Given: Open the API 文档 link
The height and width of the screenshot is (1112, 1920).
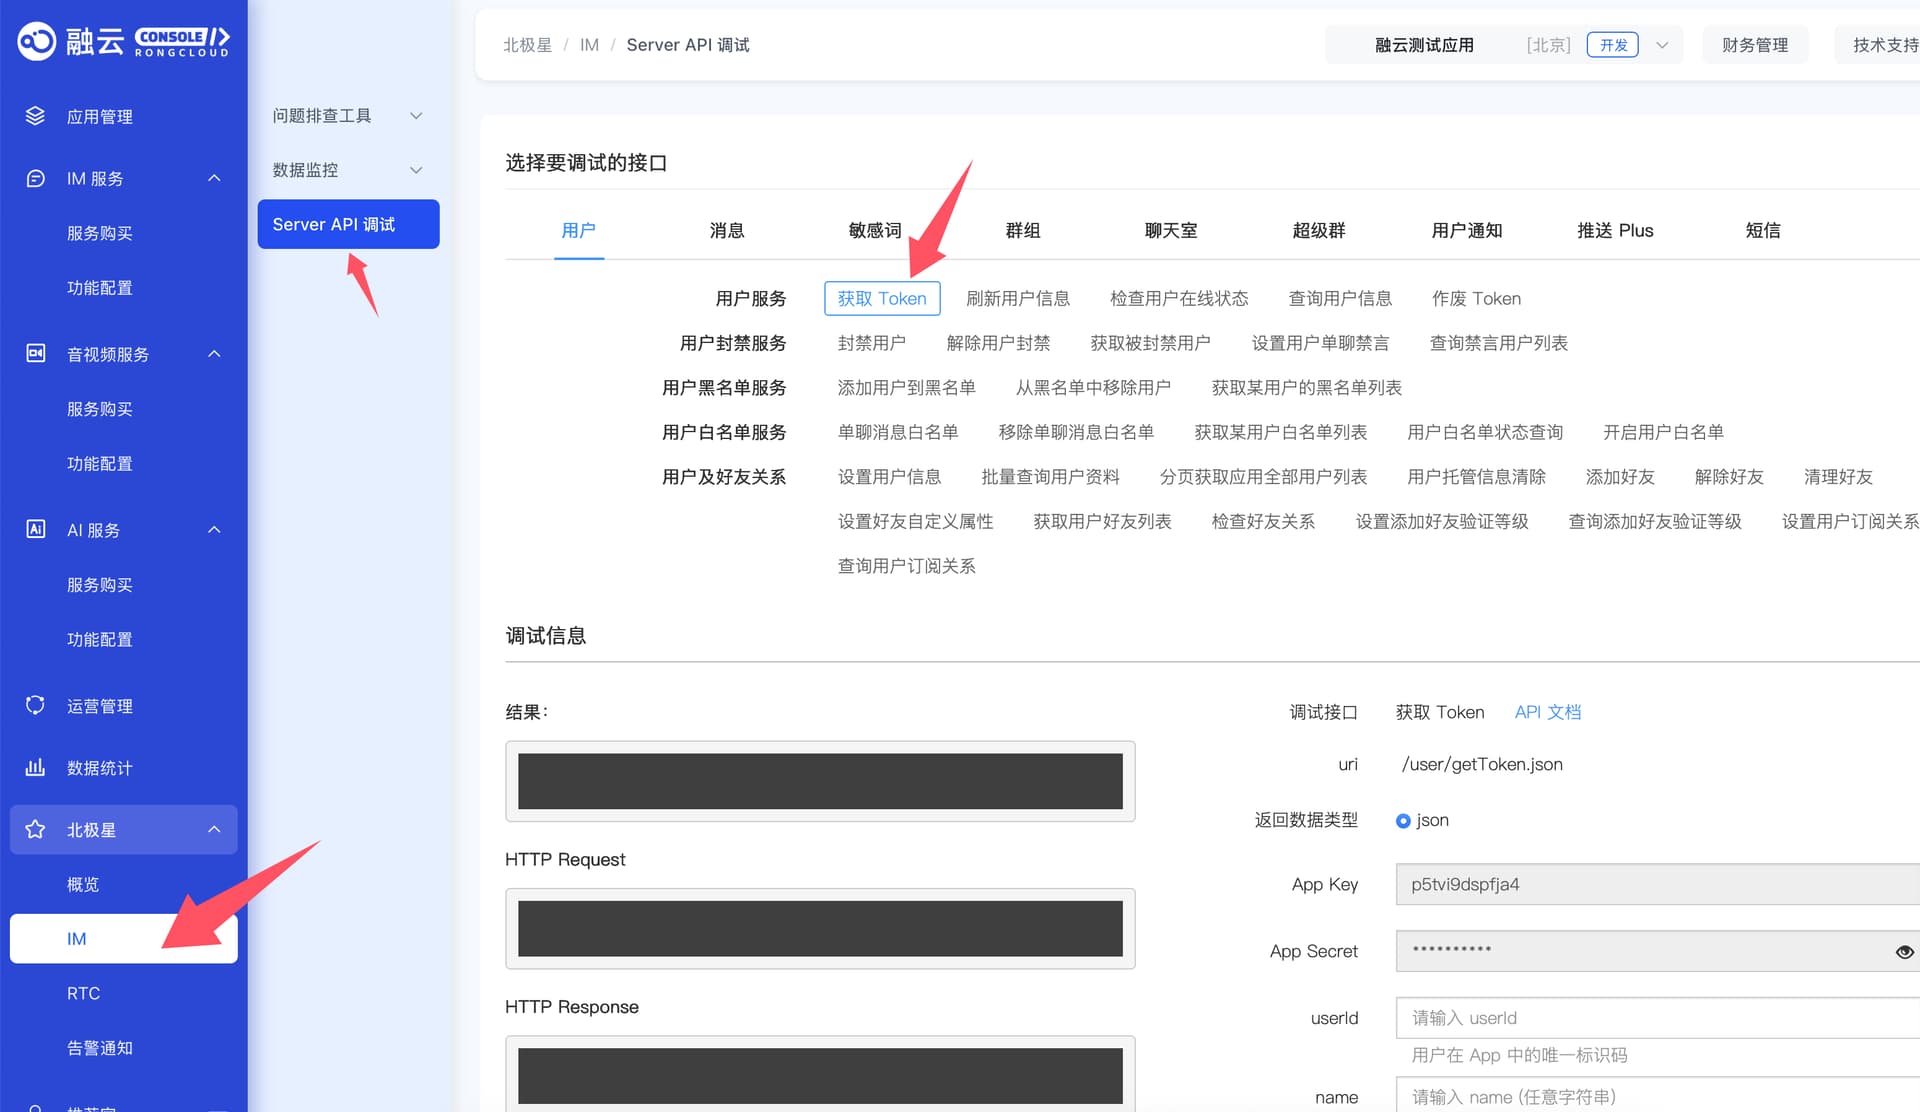Looking at the screenshot, I should (x=1547, y=712).
